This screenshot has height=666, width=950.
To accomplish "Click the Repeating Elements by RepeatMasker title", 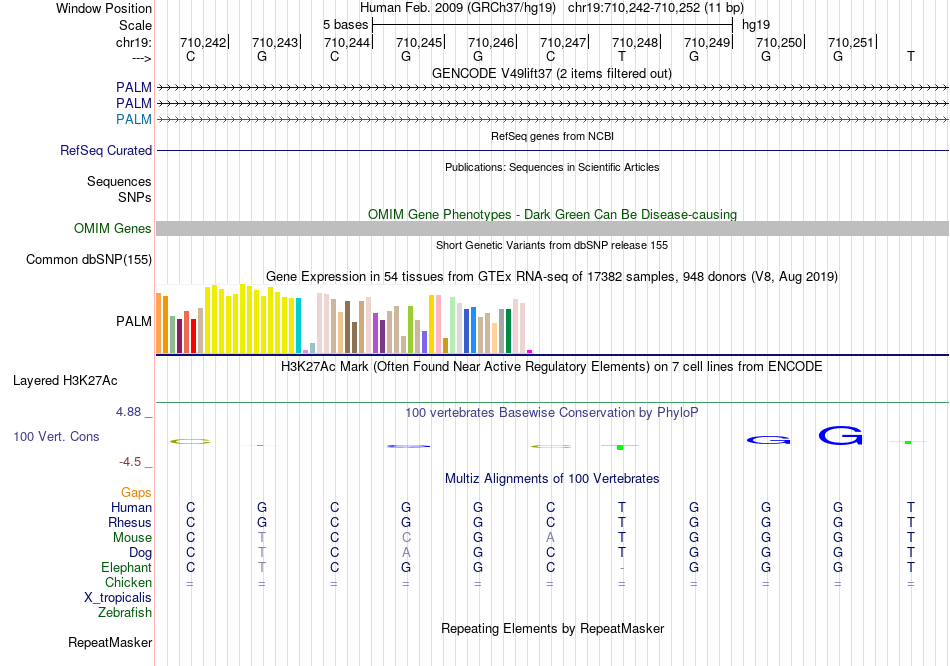I will click(553, 628).
